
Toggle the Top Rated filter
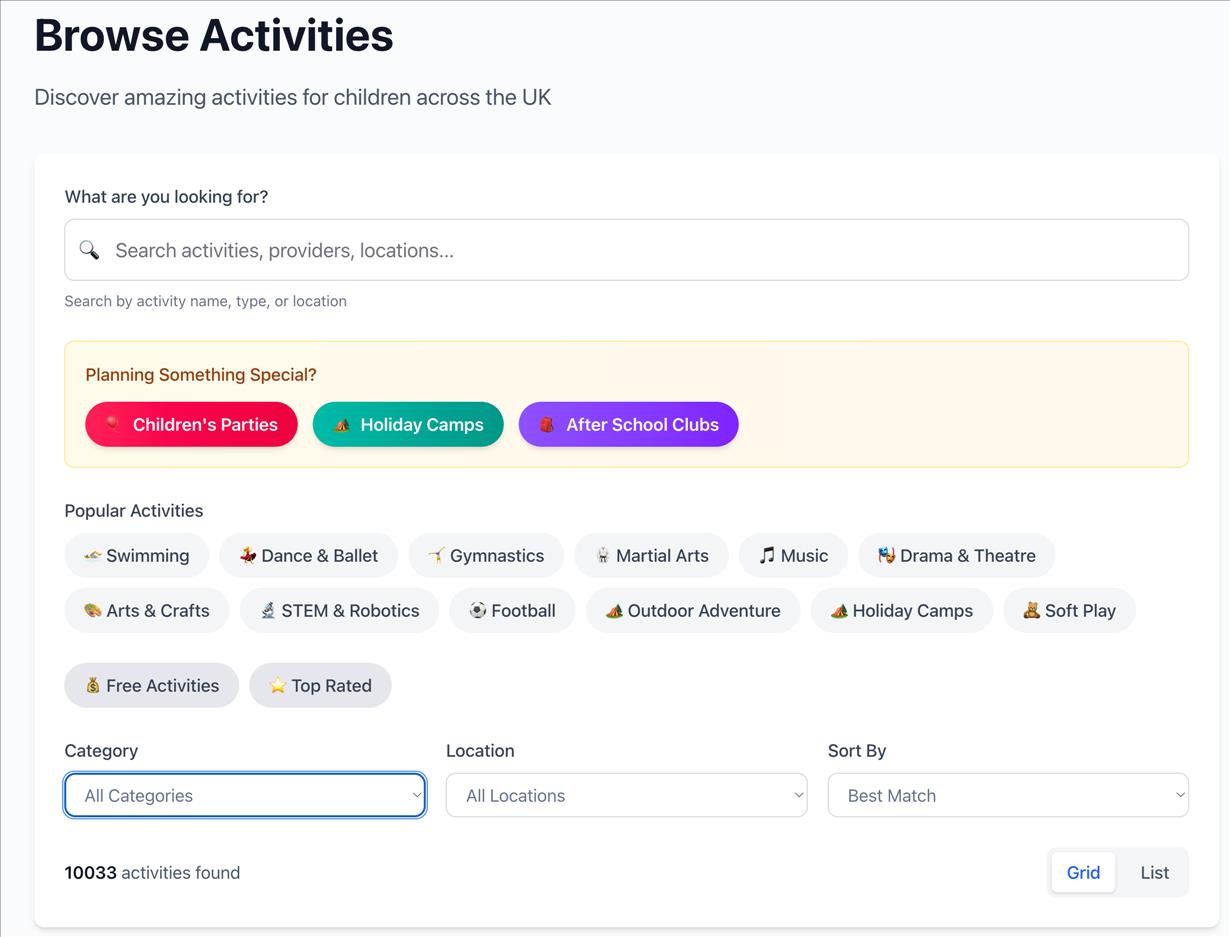[x=320, y=685]
